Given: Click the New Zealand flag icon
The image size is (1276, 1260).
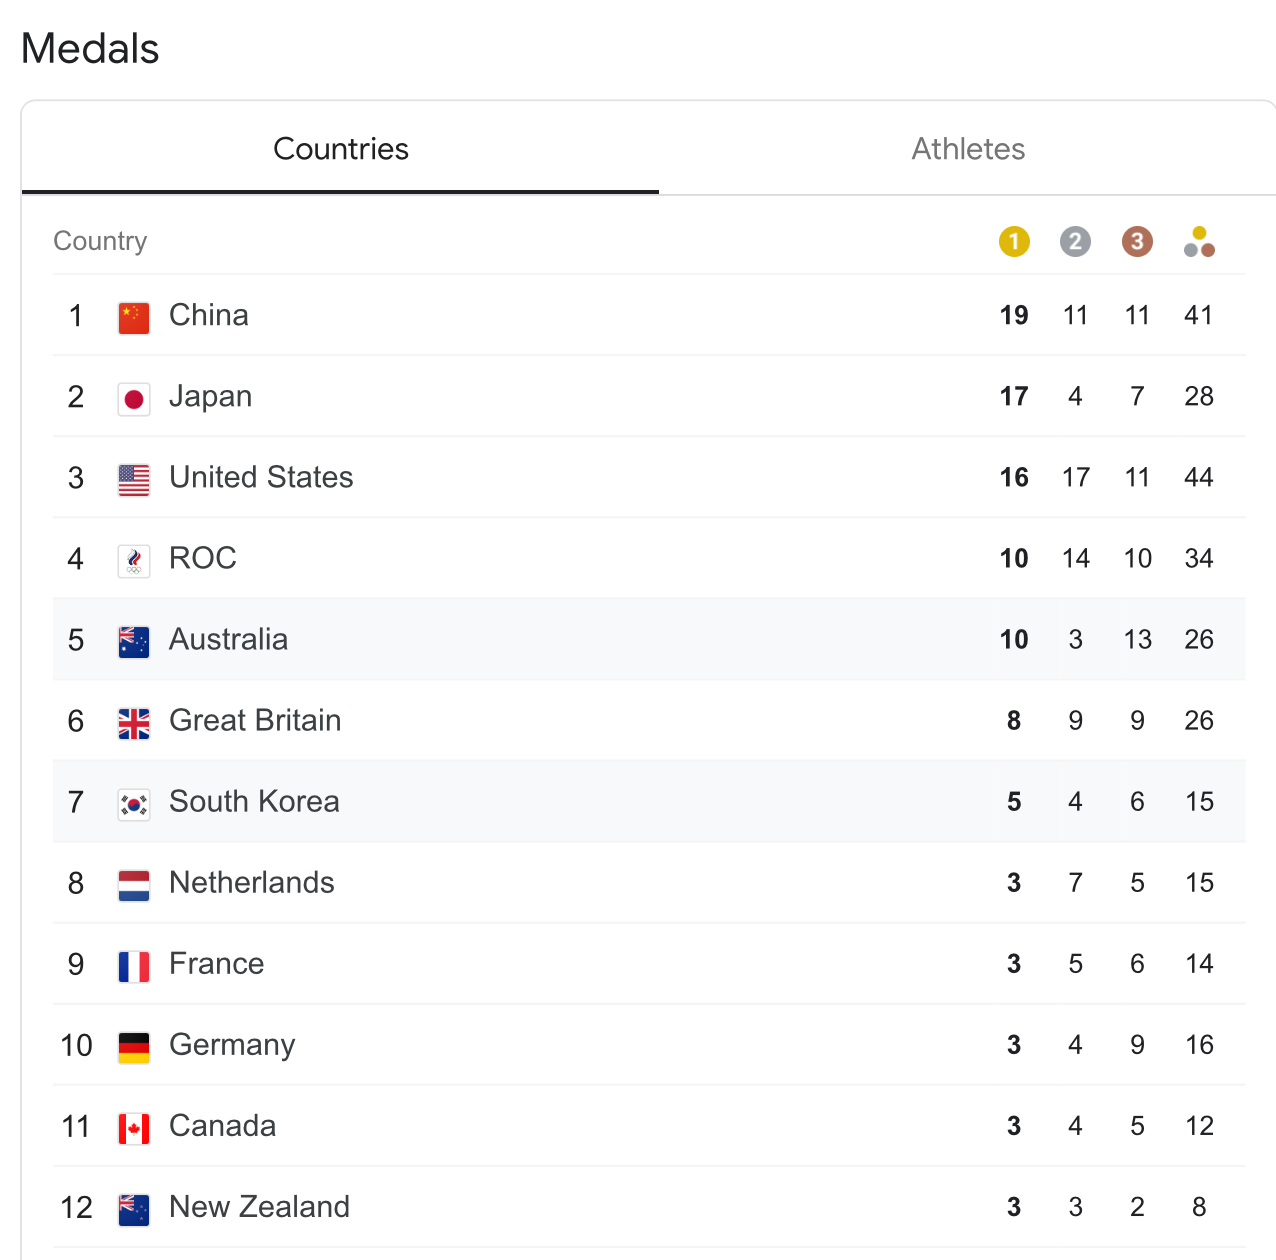Looking at the screenshot, I should (134, 1209).
